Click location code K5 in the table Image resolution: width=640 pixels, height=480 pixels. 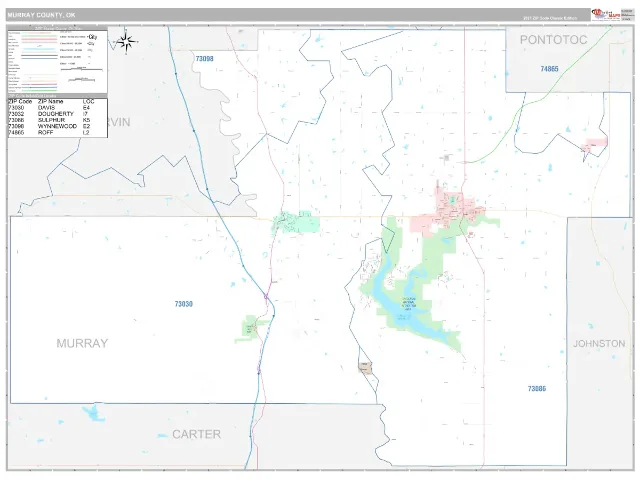click(86, 120)
